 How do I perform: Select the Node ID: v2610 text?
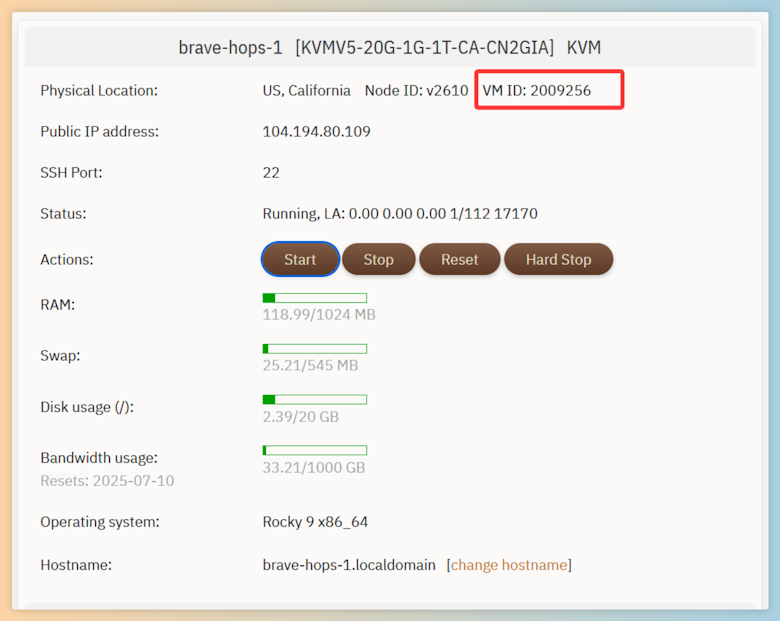pyautogui.click(x=416, y=91)
